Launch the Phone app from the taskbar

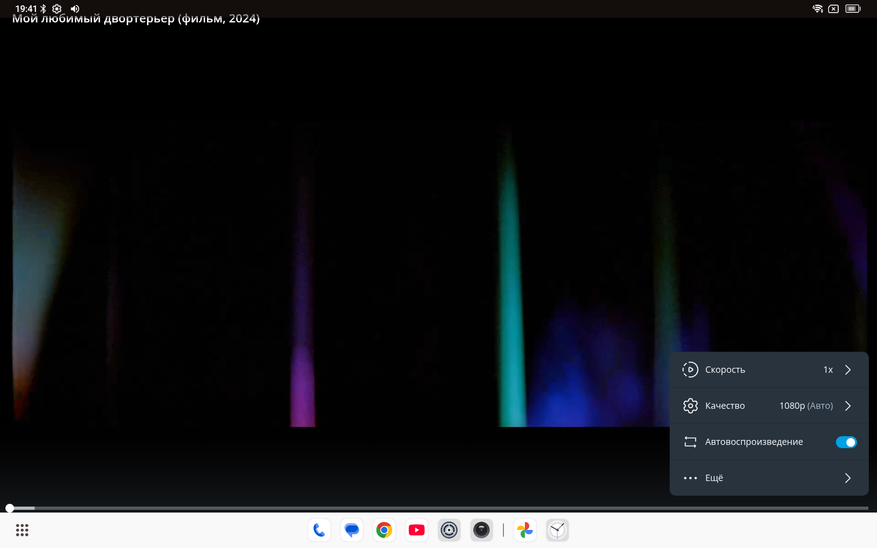pyautogui.click(x=319, y=530)
